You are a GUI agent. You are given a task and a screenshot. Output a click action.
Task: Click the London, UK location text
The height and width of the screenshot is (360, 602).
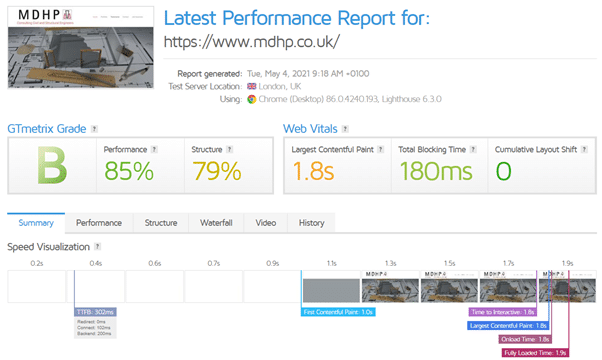pyautogui.click(x=280, y=86)
